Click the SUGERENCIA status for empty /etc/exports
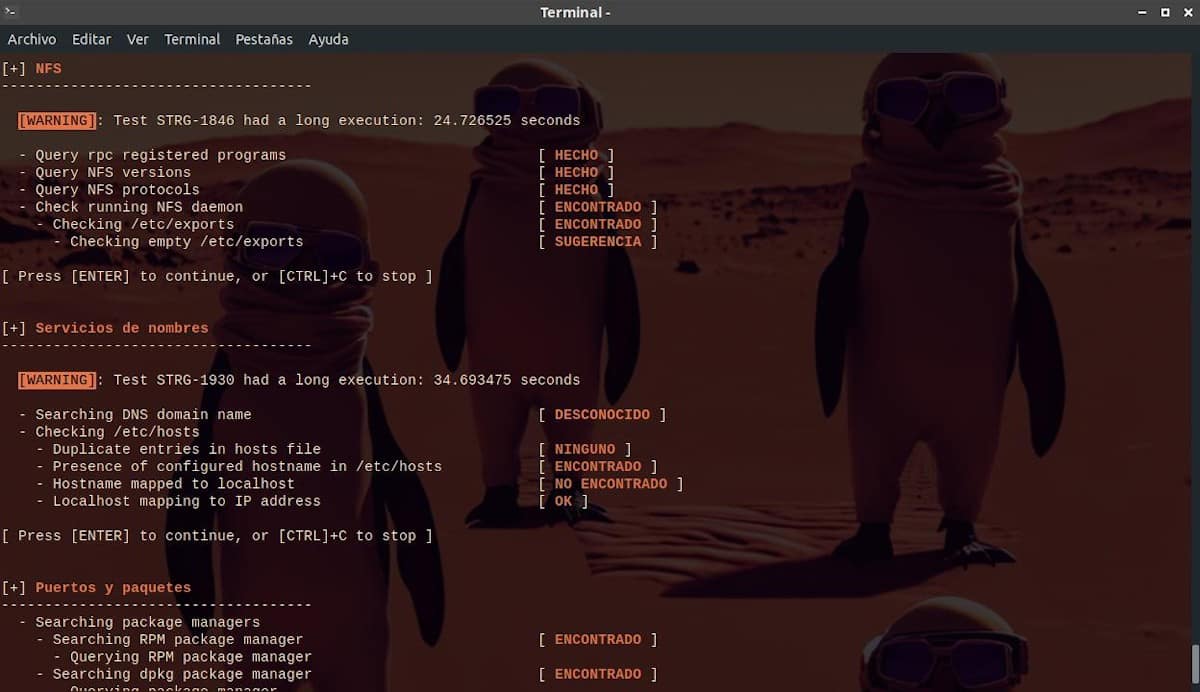 (x=598, y=242)
